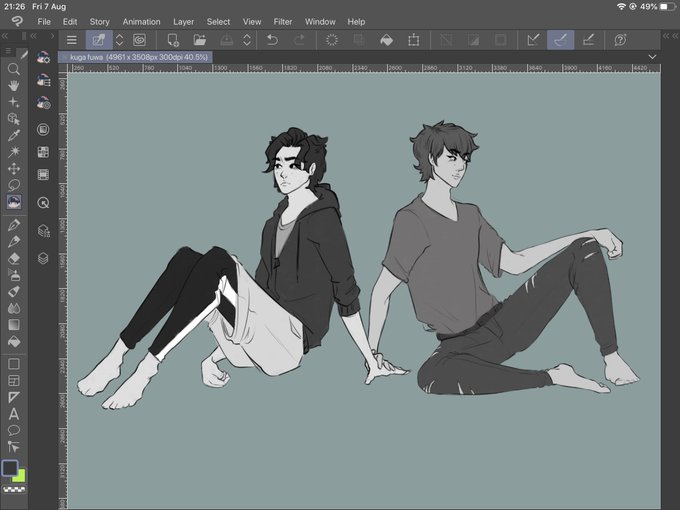This screenshot has height=510, width=680.
Task: Open a file with the folder icon
Action: (x=199, y=40)
